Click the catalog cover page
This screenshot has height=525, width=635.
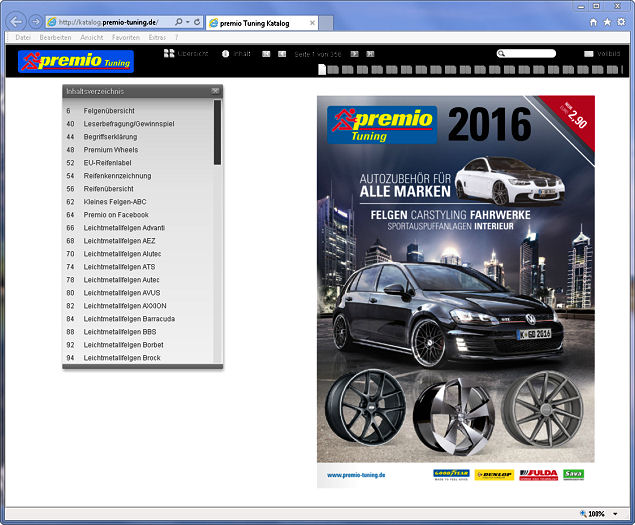point(456,291)
